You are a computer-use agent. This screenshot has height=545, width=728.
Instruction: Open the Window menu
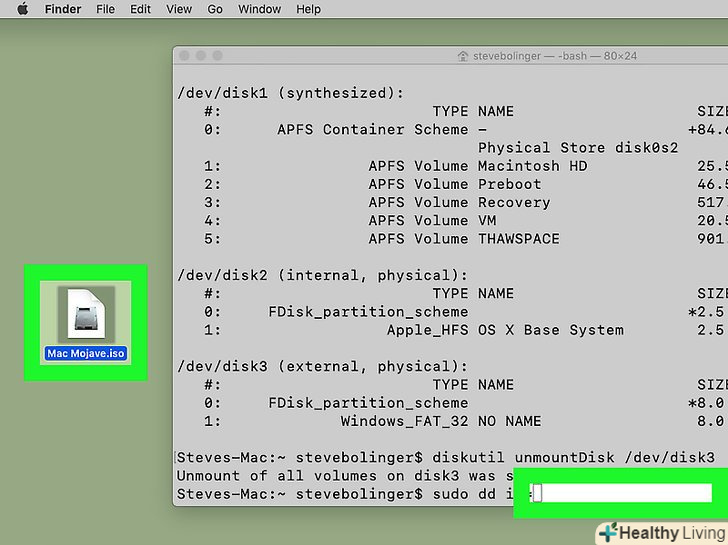coord(259,9)
